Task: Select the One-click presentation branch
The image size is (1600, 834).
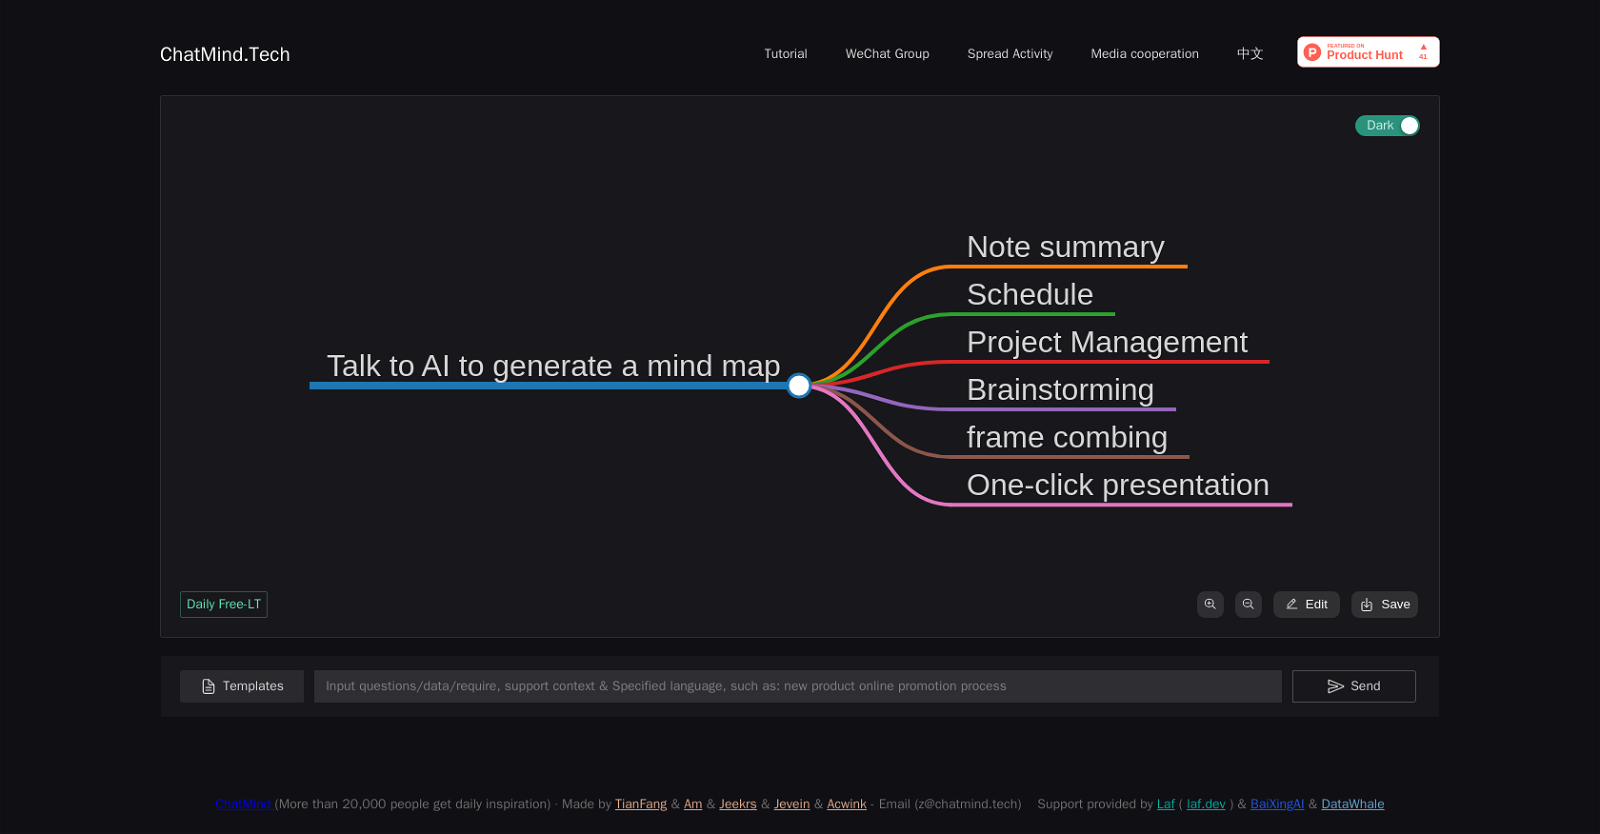Action: pos(1118,484)
